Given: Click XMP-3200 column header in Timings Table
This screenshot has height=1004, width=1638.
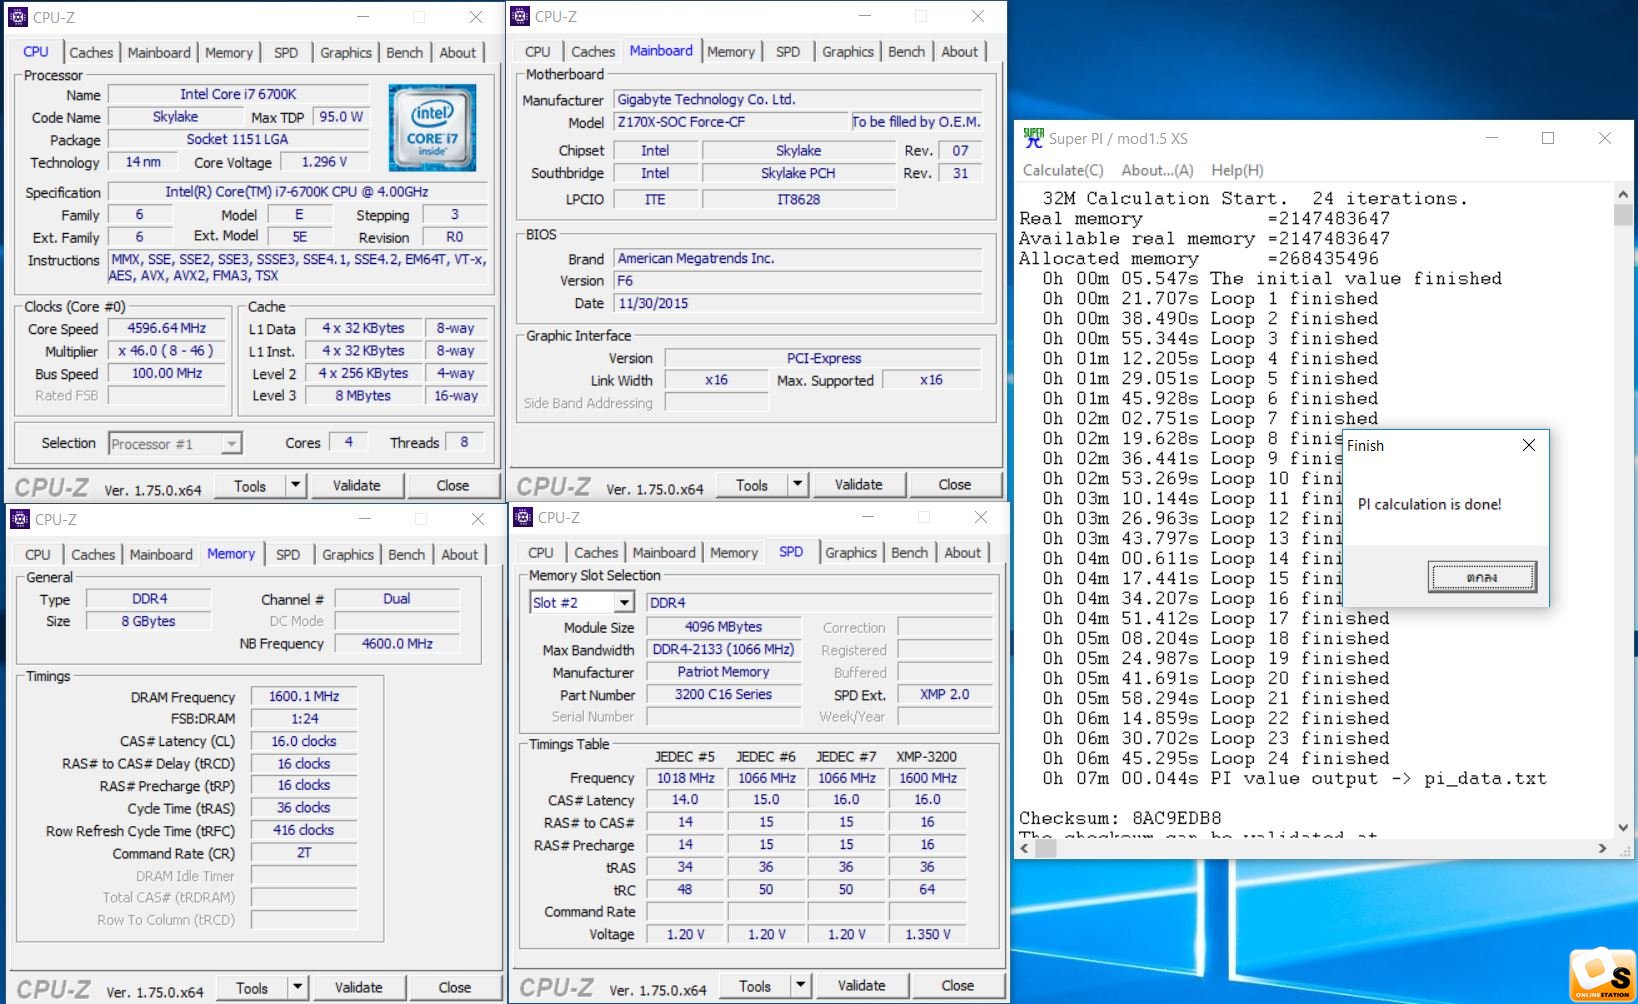Looking at the screenshot, I should pyautogui.click(x=927, y=756).
